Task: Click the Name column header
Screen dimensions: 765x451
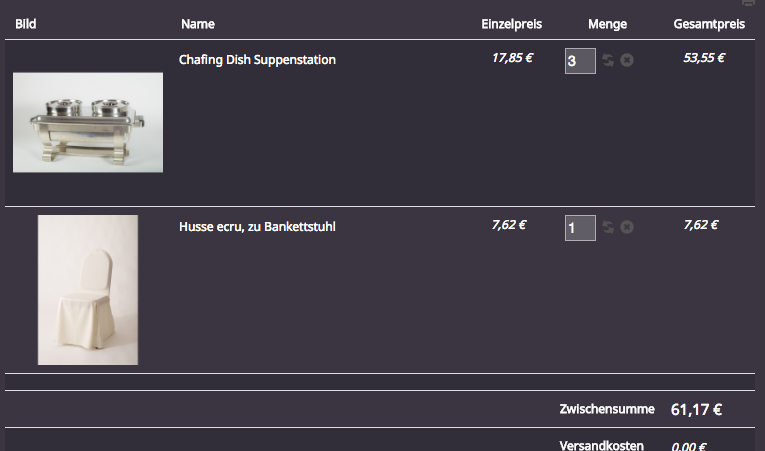Action: [198, 24]
